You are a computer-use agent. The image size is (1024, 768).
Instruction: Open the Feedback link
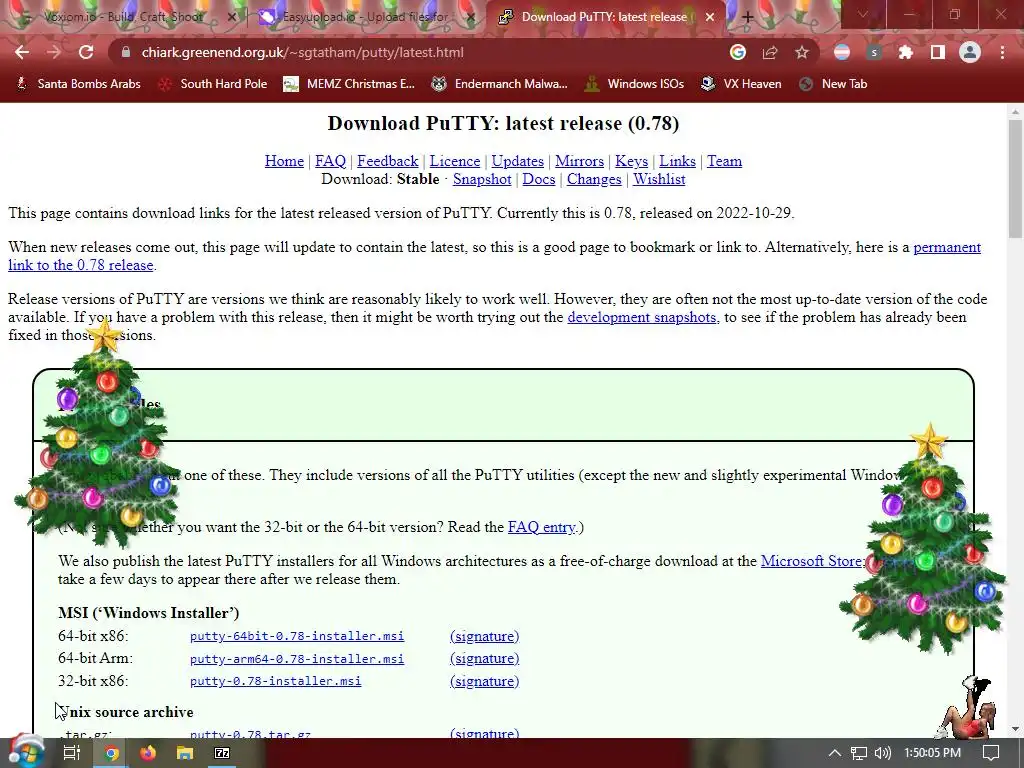[388, 161]
